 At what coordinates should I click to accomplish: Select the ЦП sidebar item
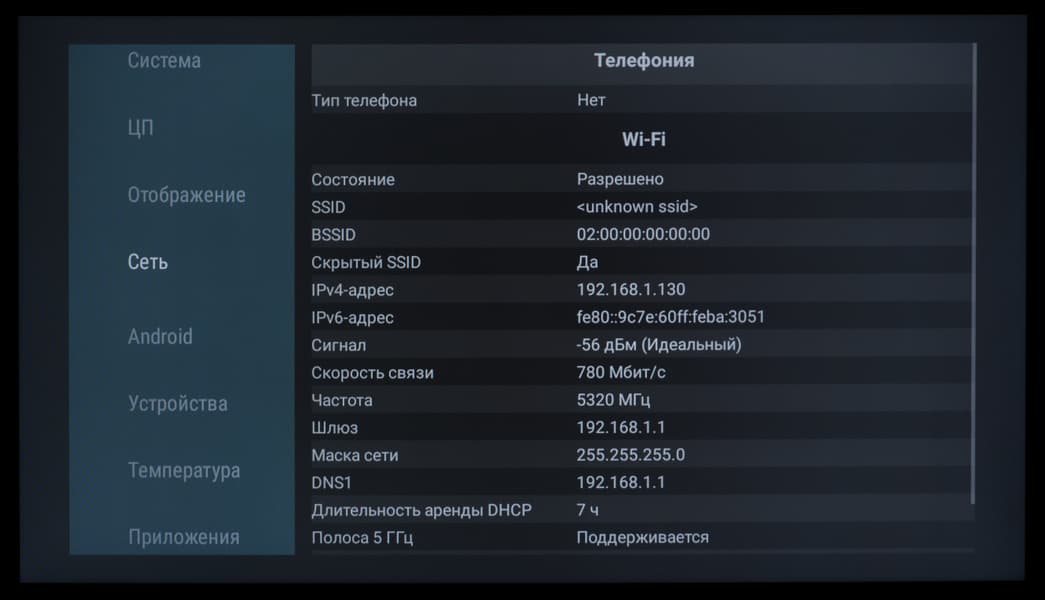point(141,128)
